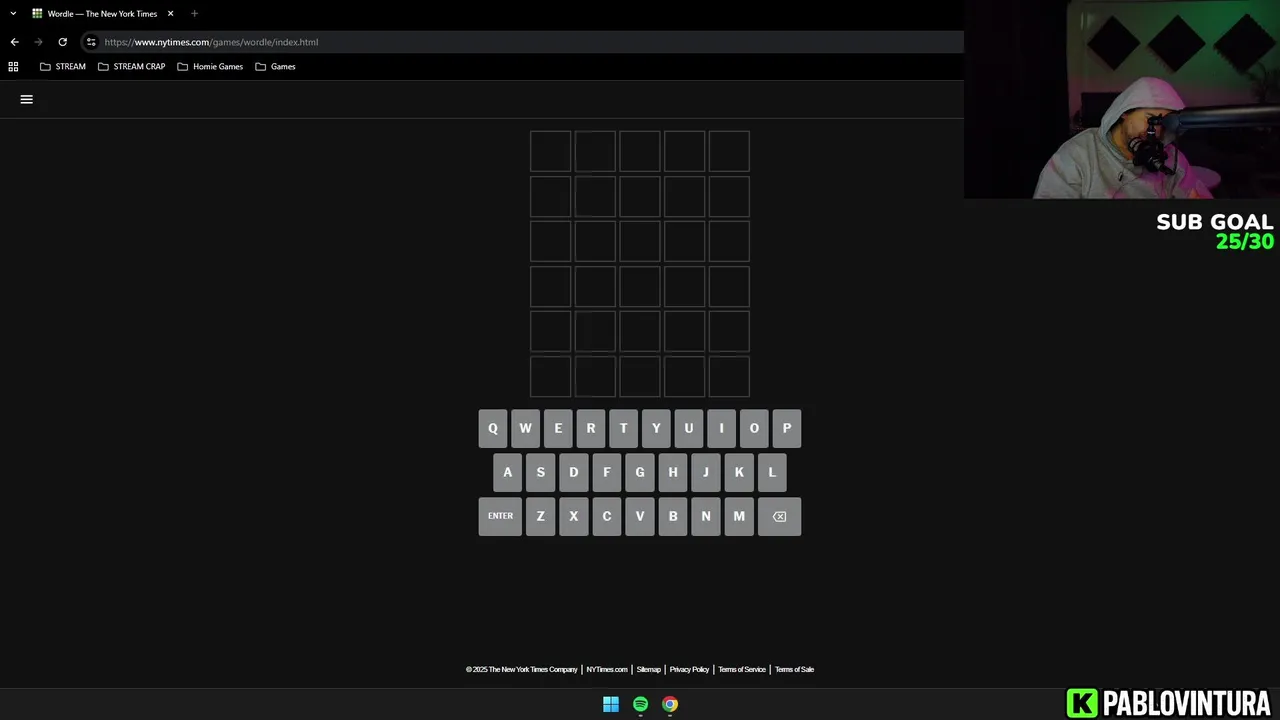Select the Wordle — The New York Times tab
The height and width of the screenshot is (720, 1280).
103,14
